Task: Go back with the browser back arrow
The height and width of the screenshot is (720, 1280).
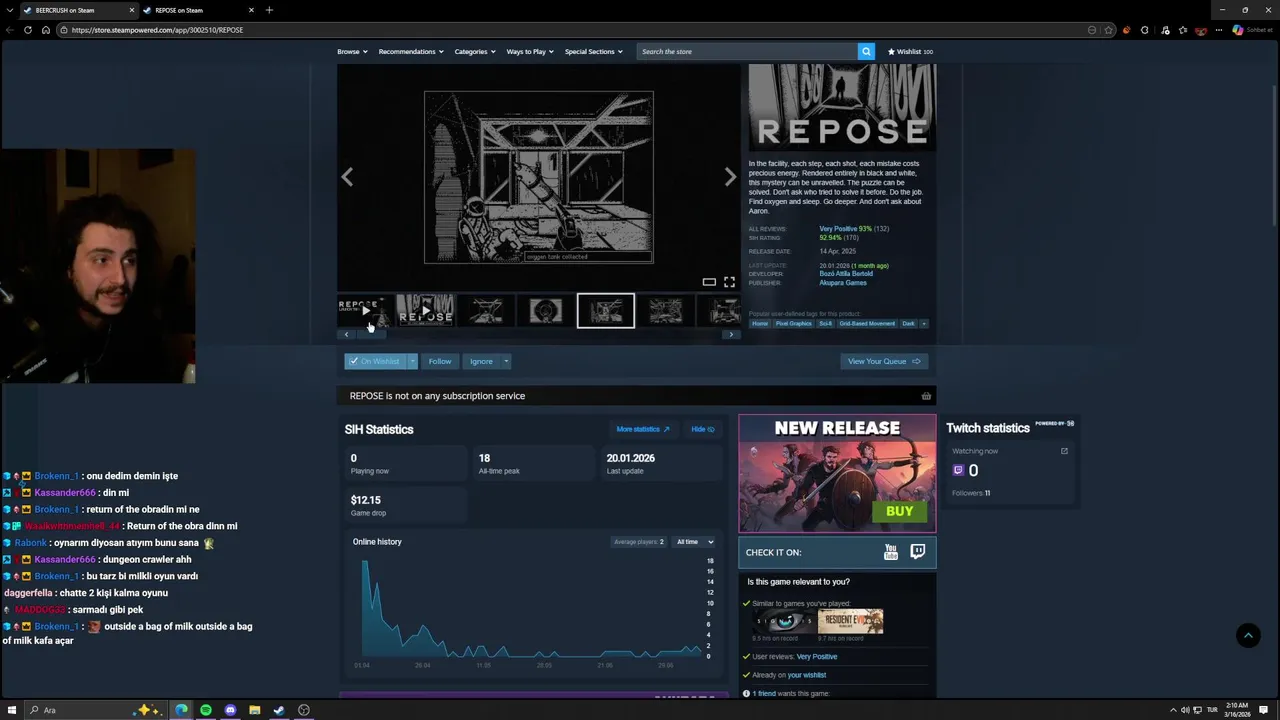Action: 10,30
